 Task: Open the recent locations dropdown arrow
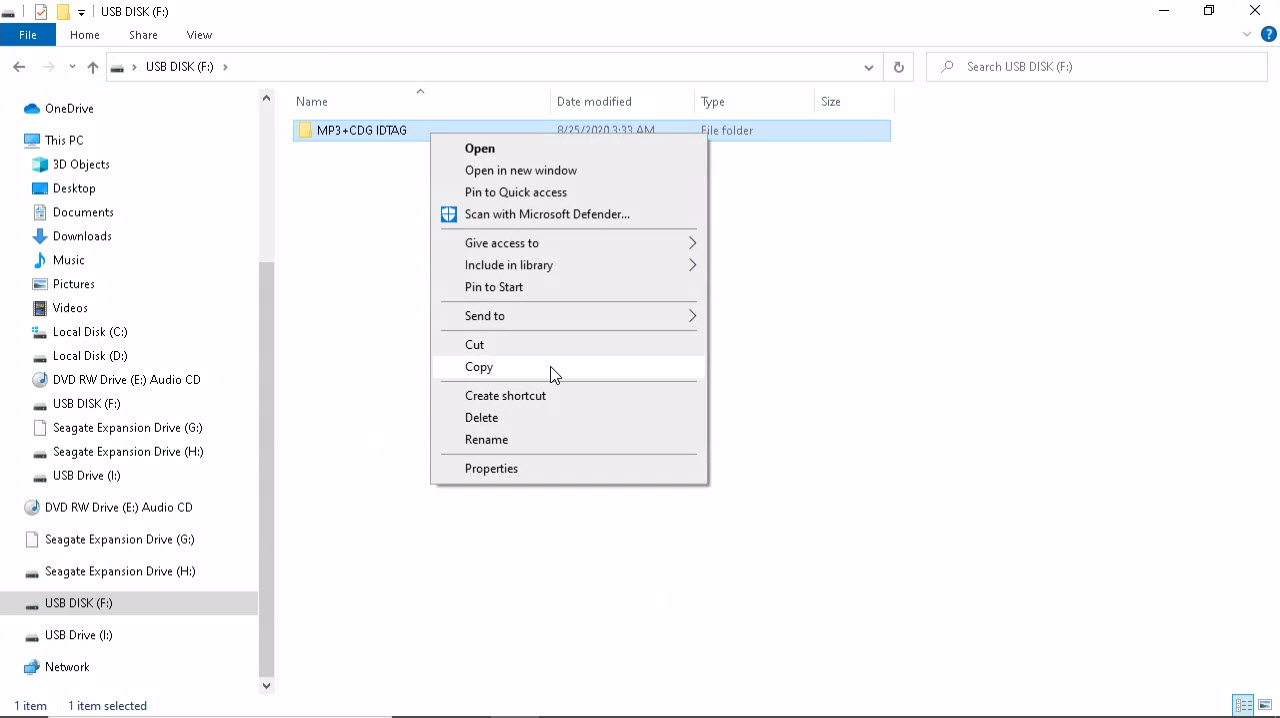(72, 67)
